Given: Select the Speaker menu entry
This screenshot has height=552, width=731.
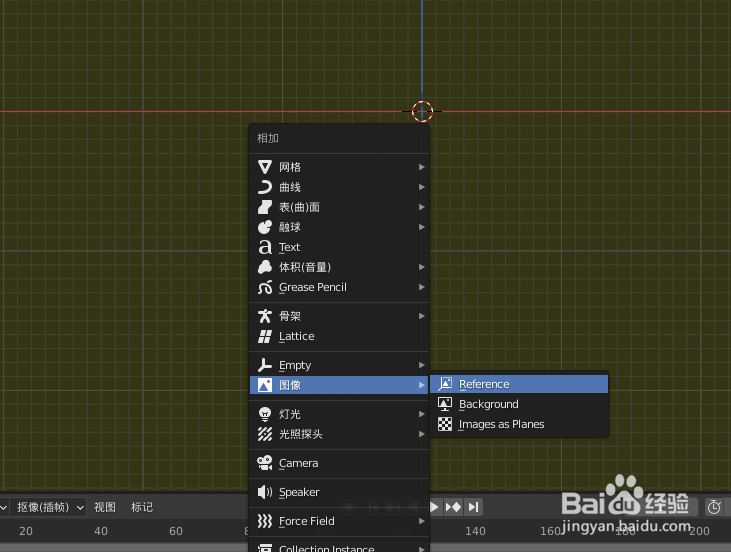Looking at the screenshot, I should pos(339,492).
